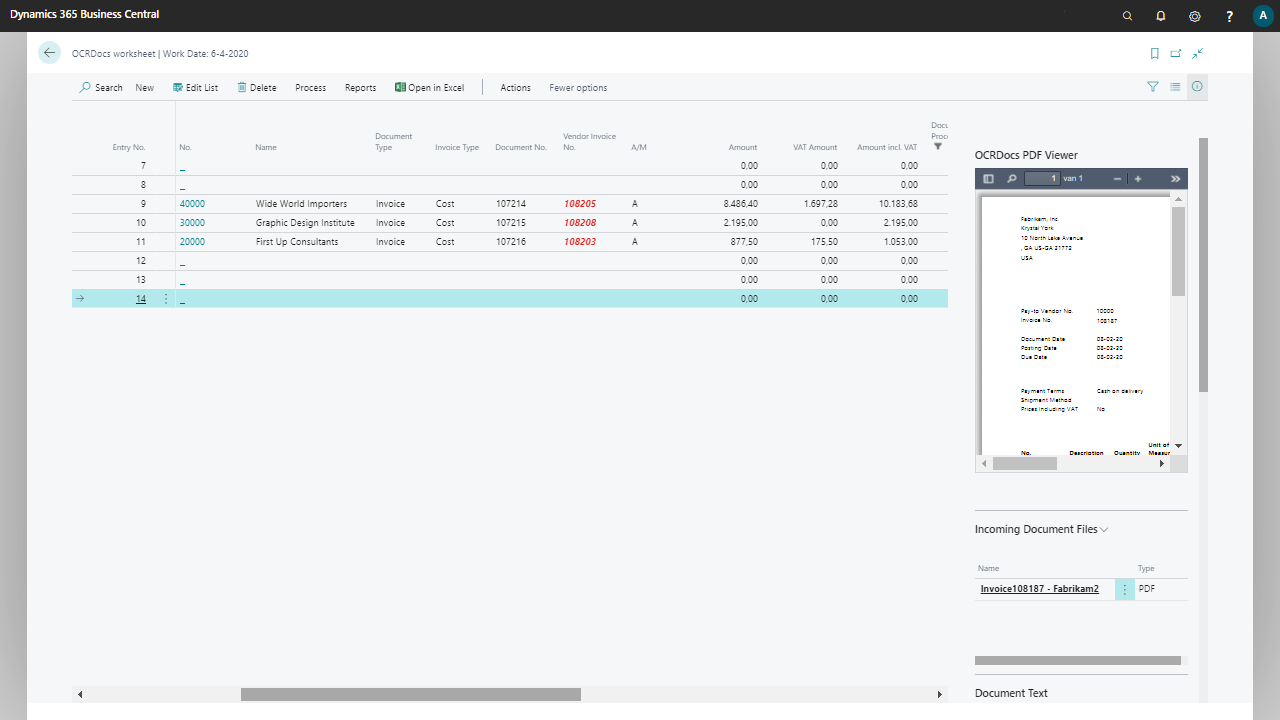The image size is (1280, 720).
Task: Open the PDF viewer tools double-chevron menu
Action: (x=1175, y=179)
